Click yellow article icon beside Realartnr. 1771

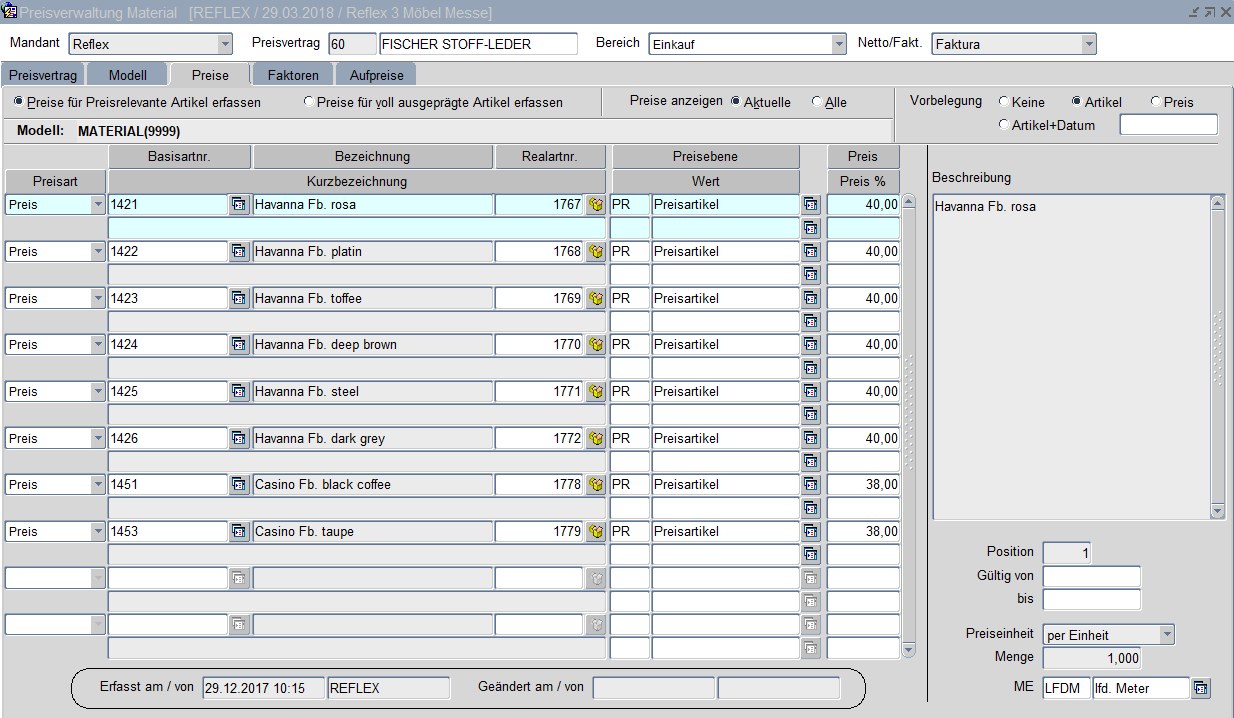(596, 392)
